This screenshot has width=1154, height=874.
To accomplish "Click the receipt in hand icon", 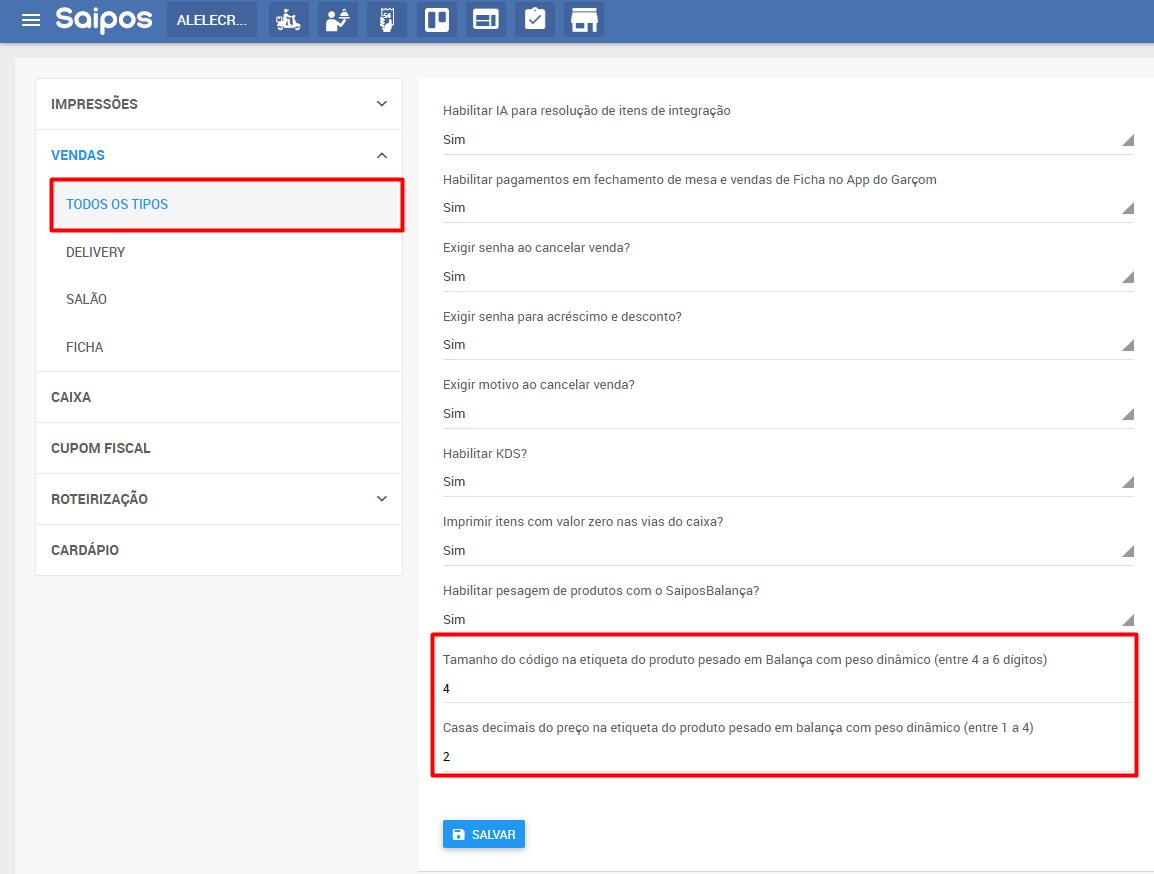I will click(387, 20).
